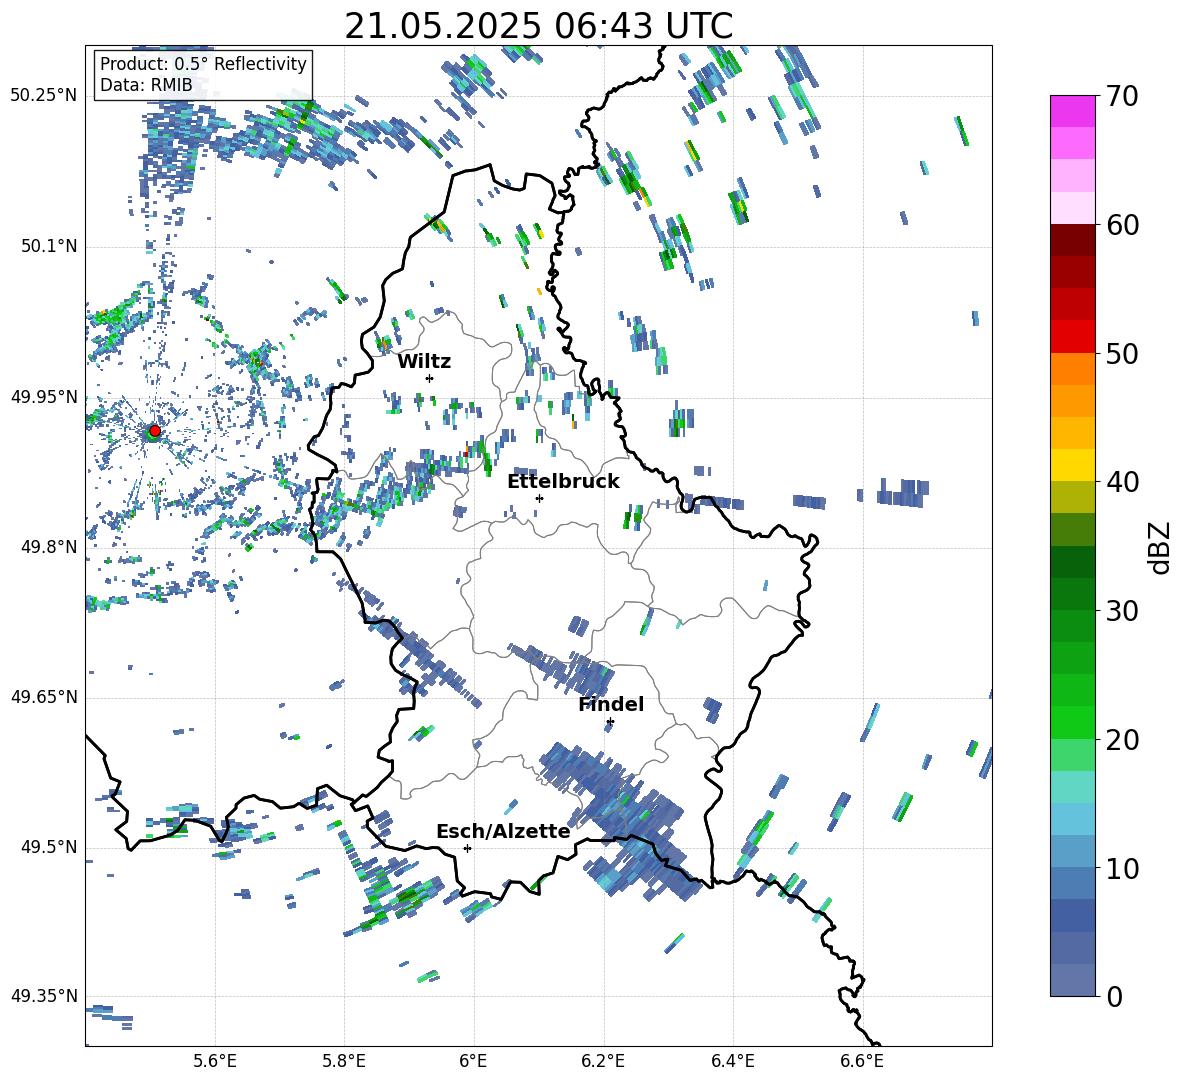The height and width of the screenshot is (1081, 1184).
Task: Click the 50.1°N latitude label
Action: (x=48, y=246)
